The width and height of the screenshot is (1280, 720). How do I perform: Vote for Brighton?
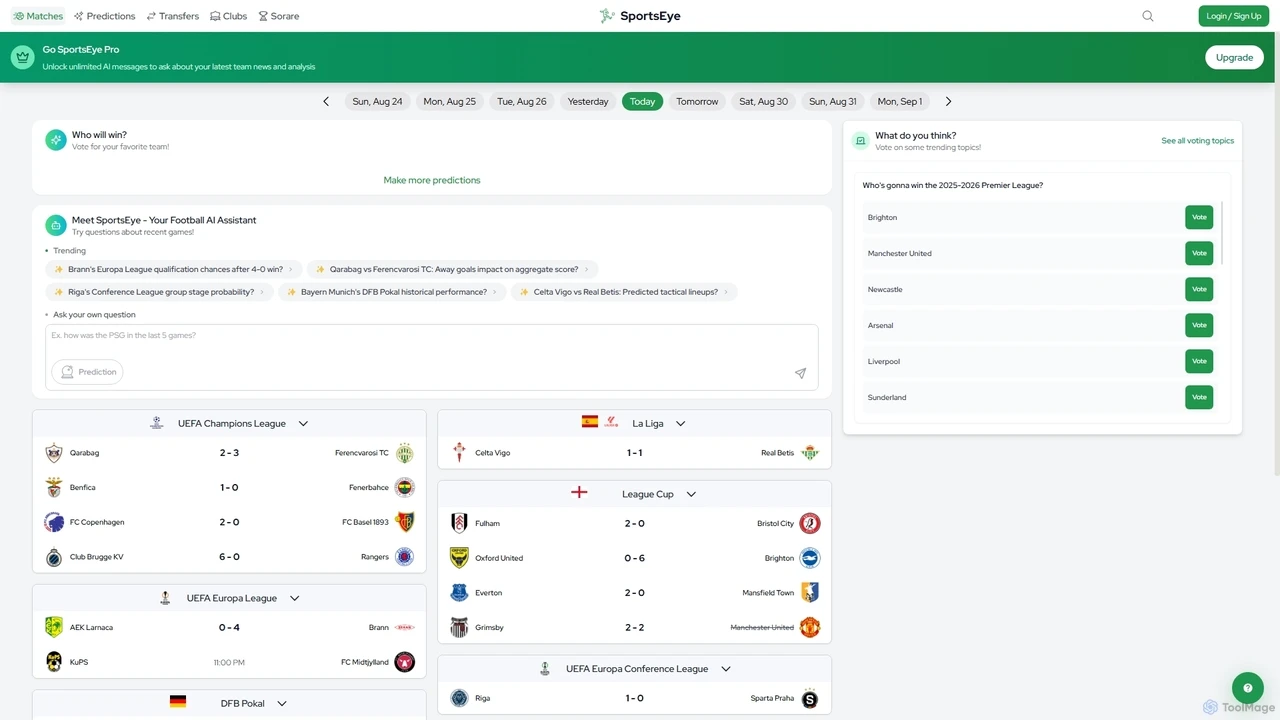pos(1199,217)
